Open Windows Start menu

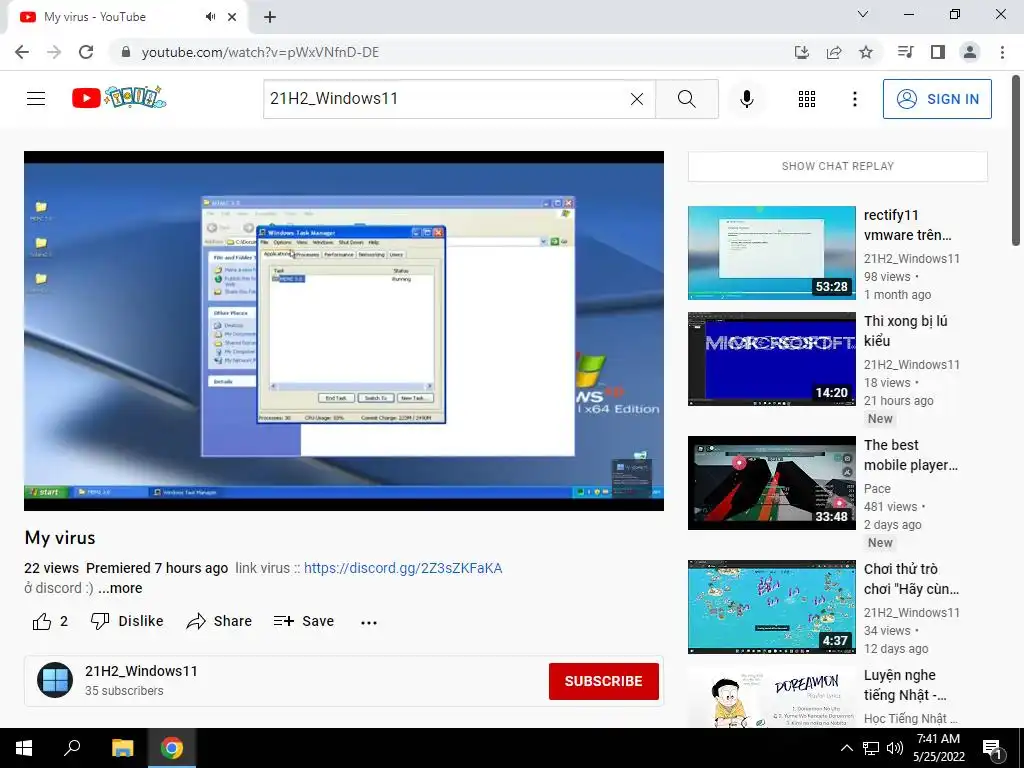point(24,748)
